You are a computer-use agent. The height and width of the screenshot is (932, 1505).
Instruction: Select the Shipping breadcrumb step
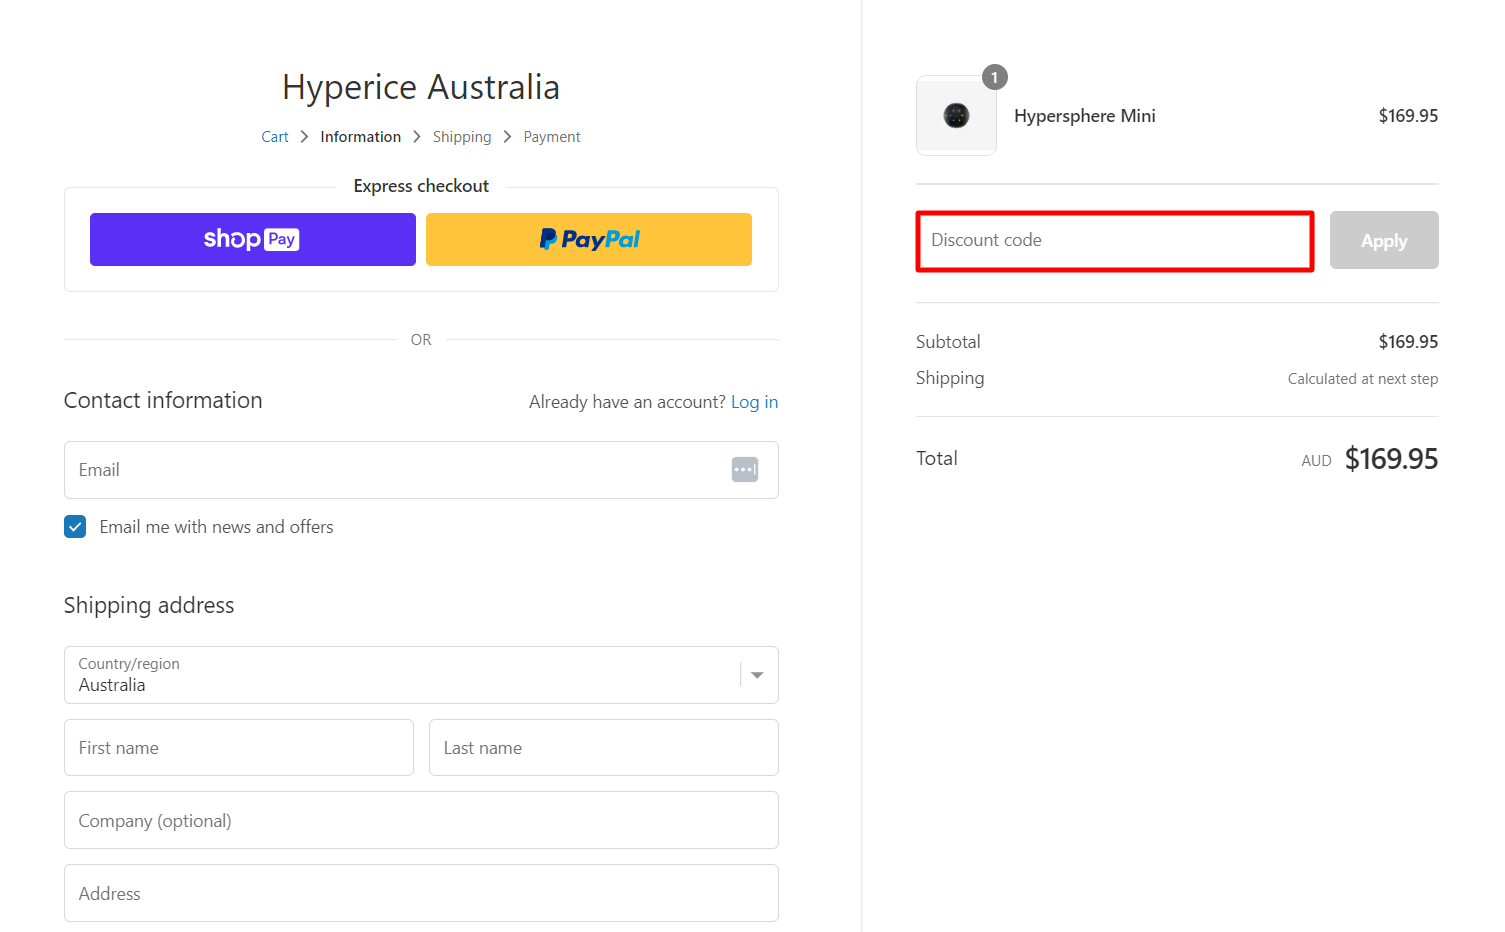[462, 136]
